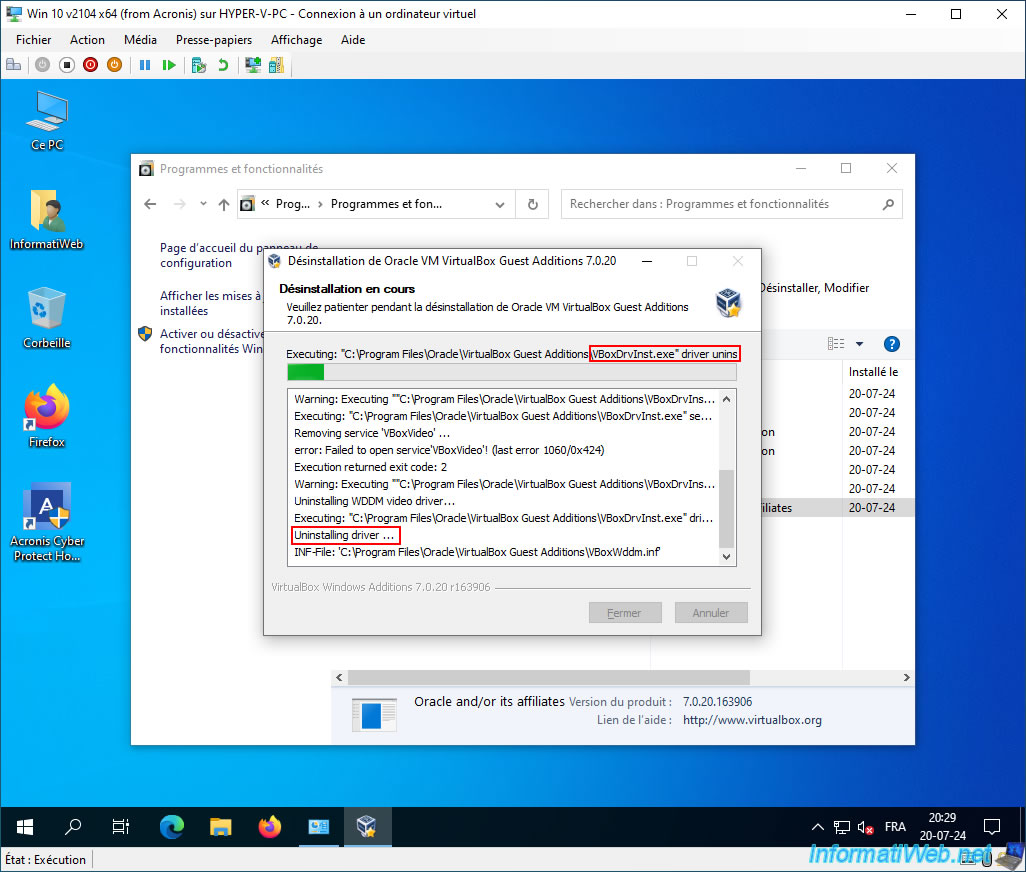Open the Affichage menu
The image size is (1026, 872).
[x=296, y=40]
